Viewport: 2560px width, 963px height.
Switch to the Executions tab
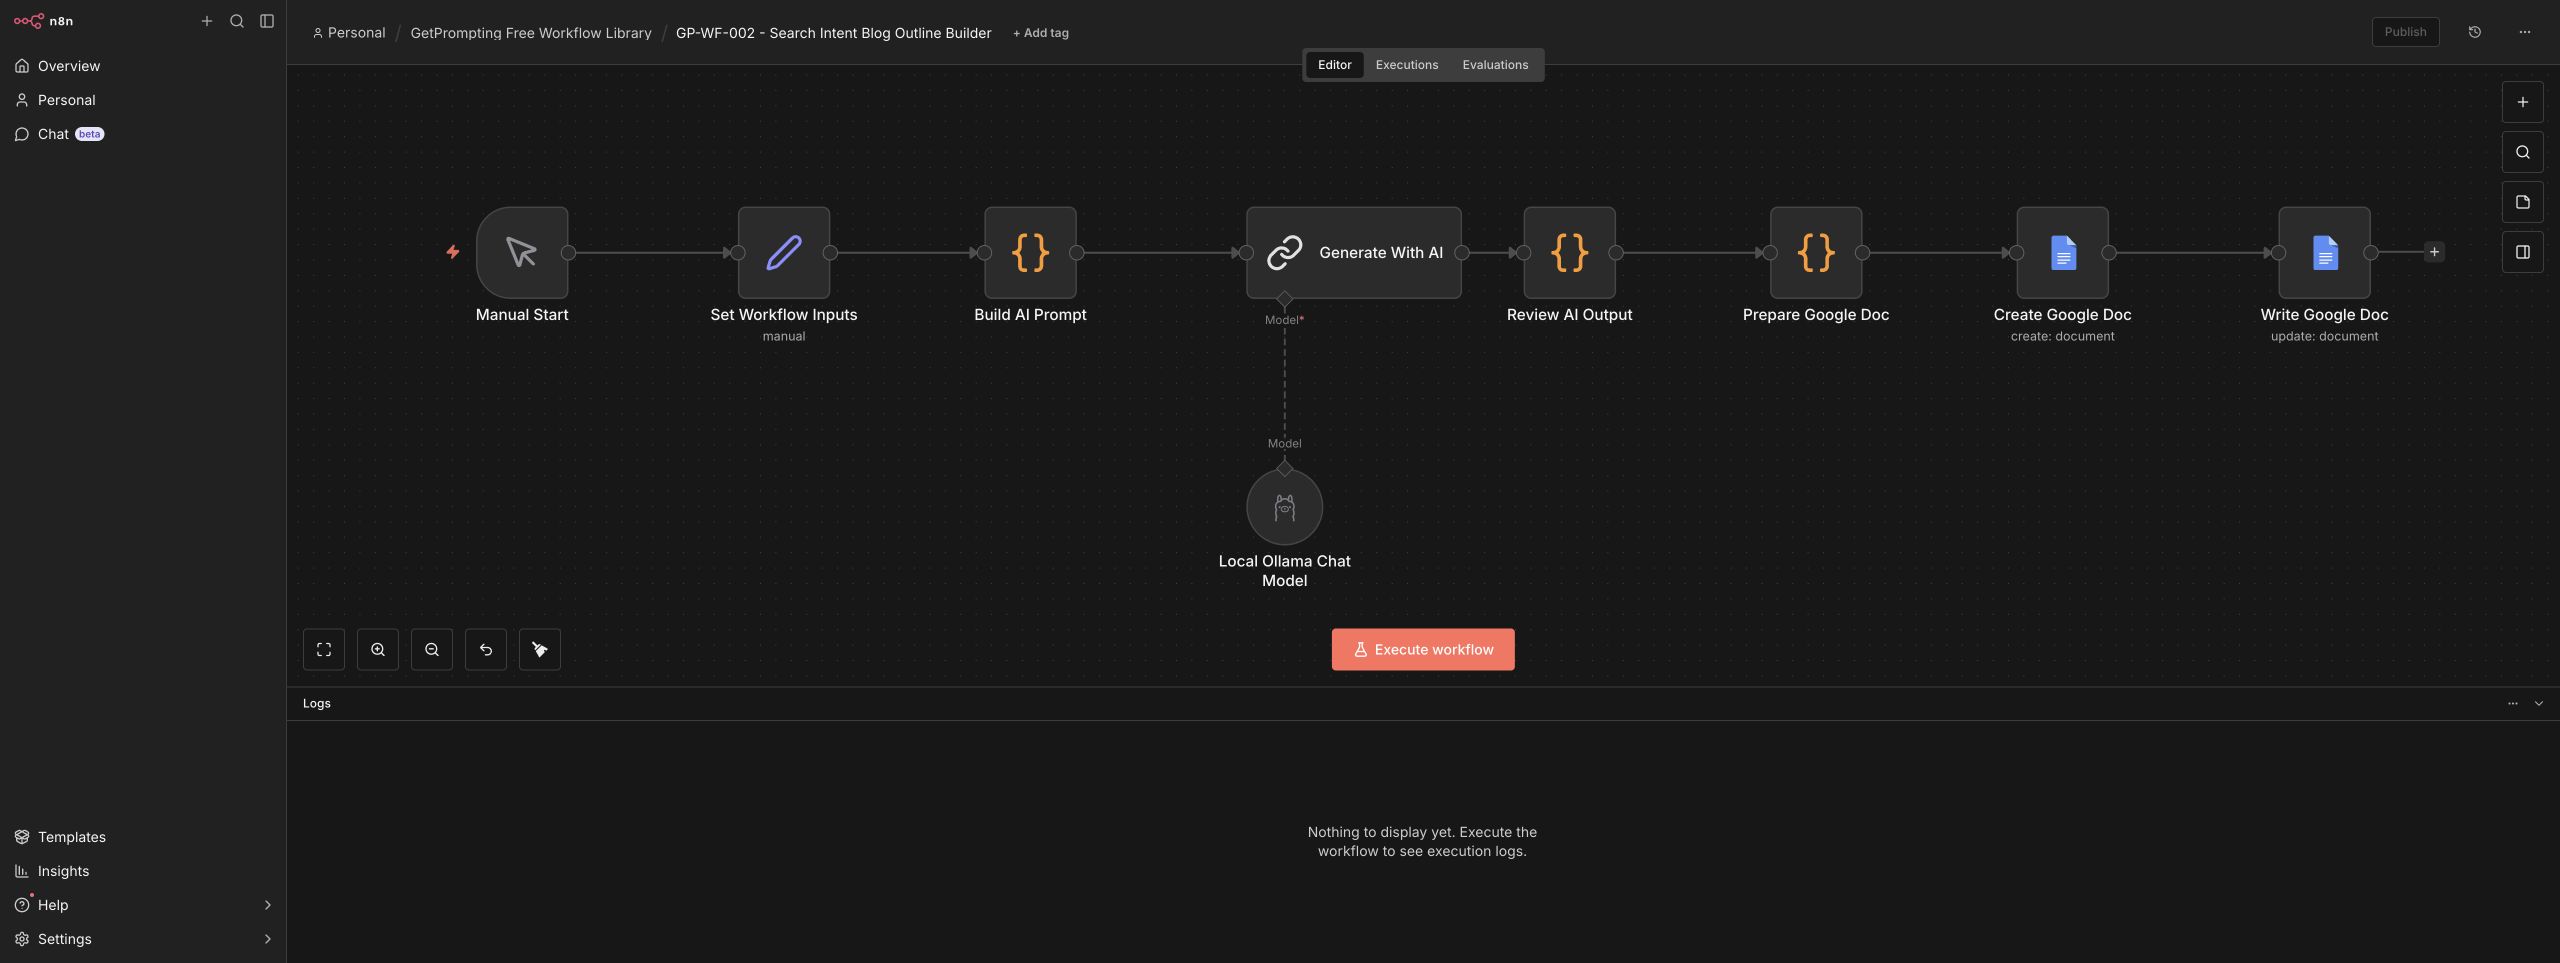click(1406, 65)
